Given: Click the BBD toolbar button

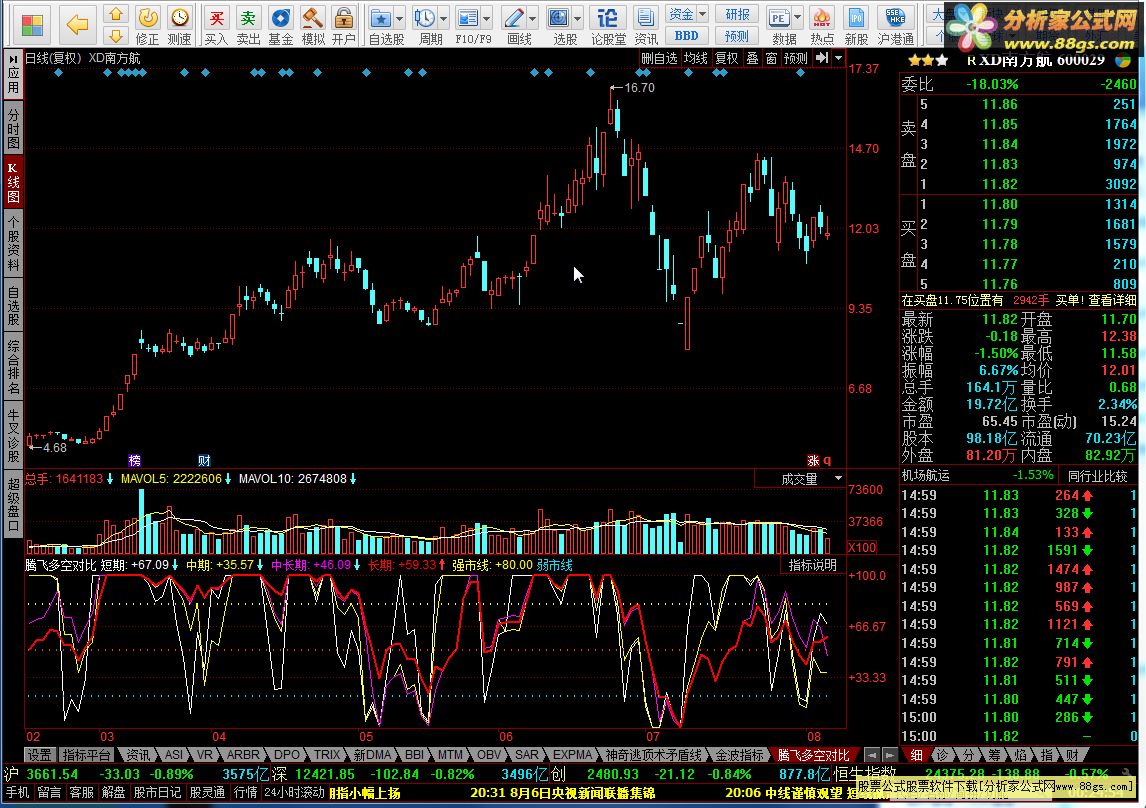Looking at the screenshot, I should [686, 35].
